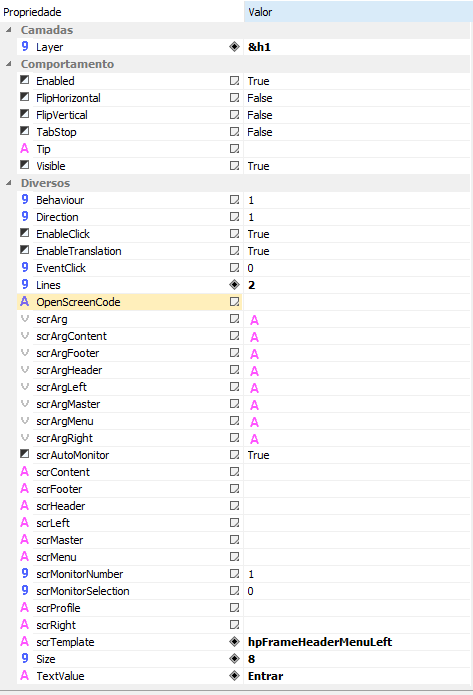Image resolution: width=473 pixels, height=695 pixels.
Task: Select the EnableTranslation property row
Action: coord(243,251)
